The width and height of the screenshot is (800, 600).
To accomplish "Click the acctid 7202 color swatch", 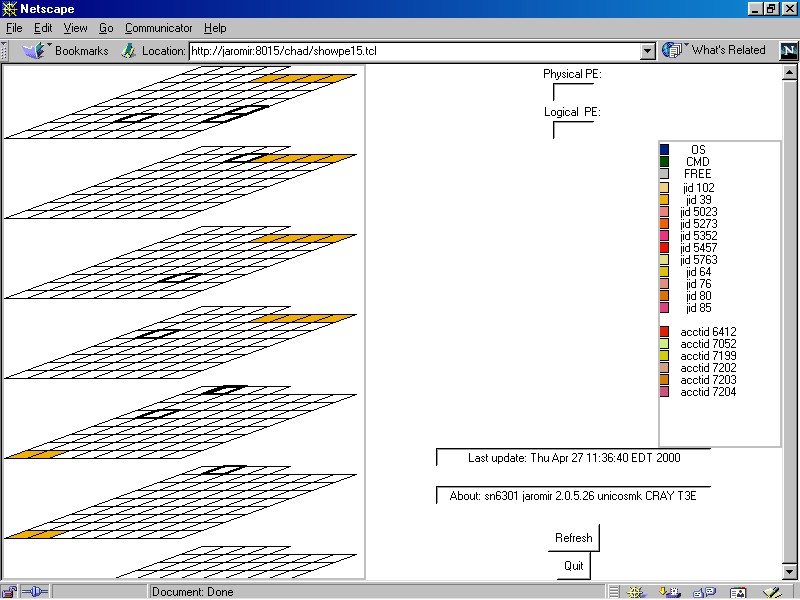I will [x=664, y=367].
